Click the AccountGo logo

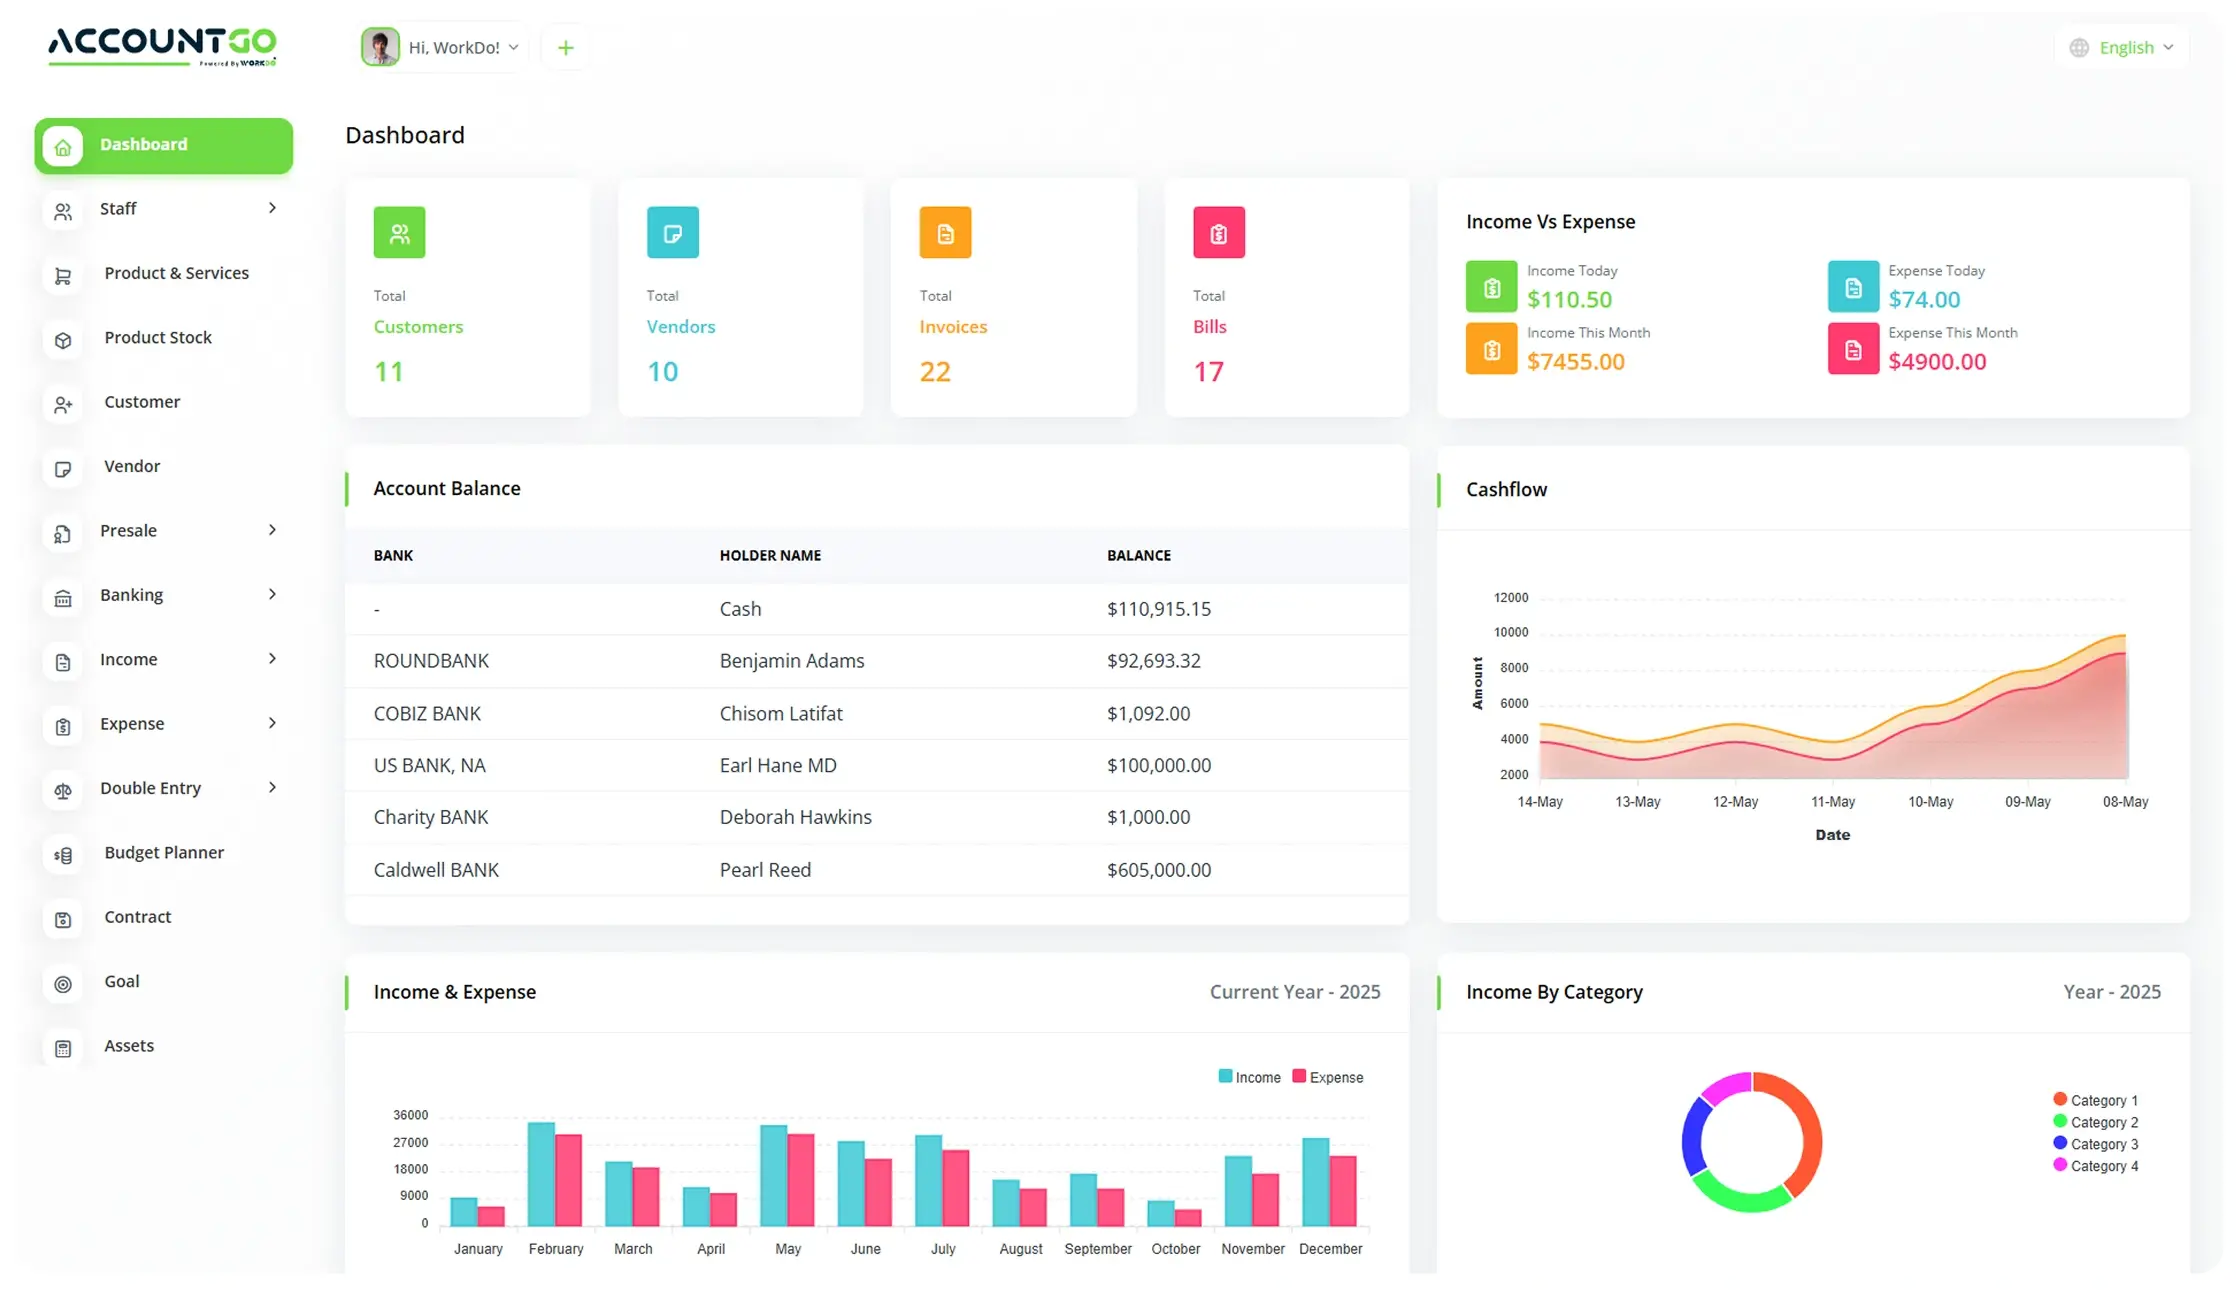coord(162,46)
